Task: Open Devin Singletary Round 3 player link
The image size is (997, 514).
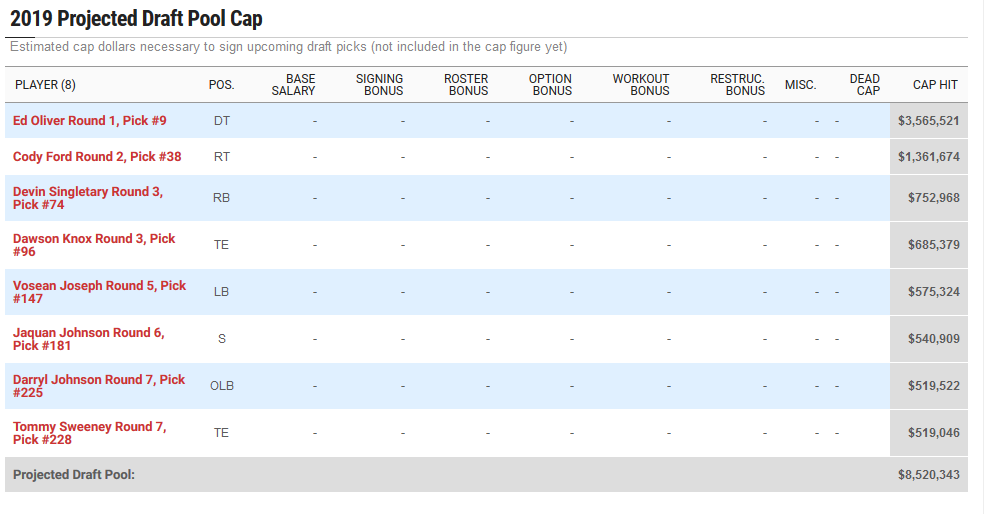Action: (x=88, y=198)
